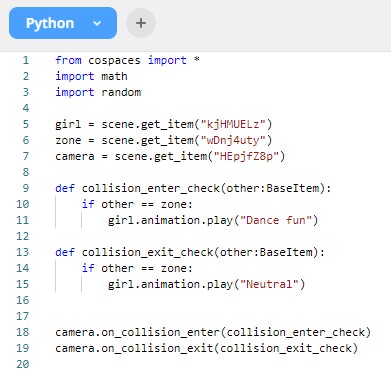Click the camera.on_collision_exit call line
The image size is (391, 371).
pos(207,348)
